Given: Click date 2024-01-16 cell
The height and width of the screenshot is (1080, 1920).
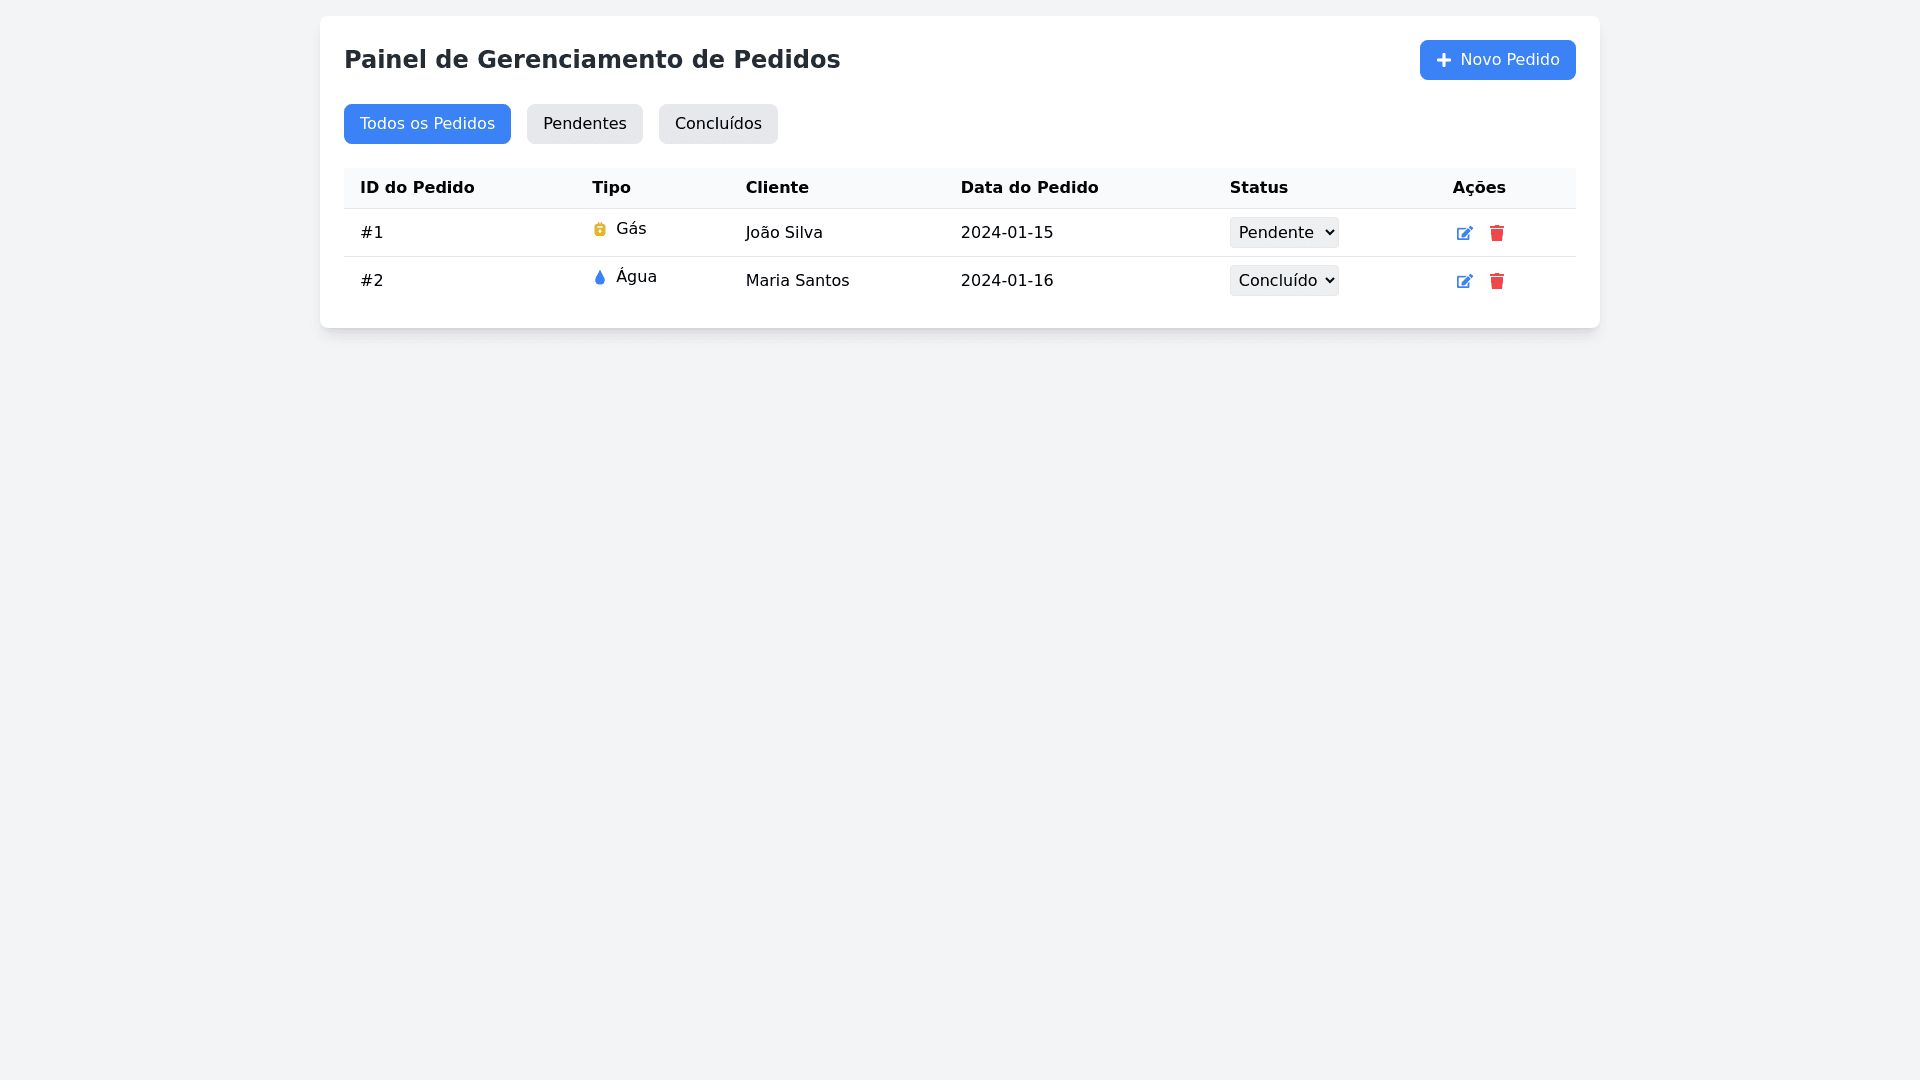Looking at the screenshot, I should point(1006,281).
